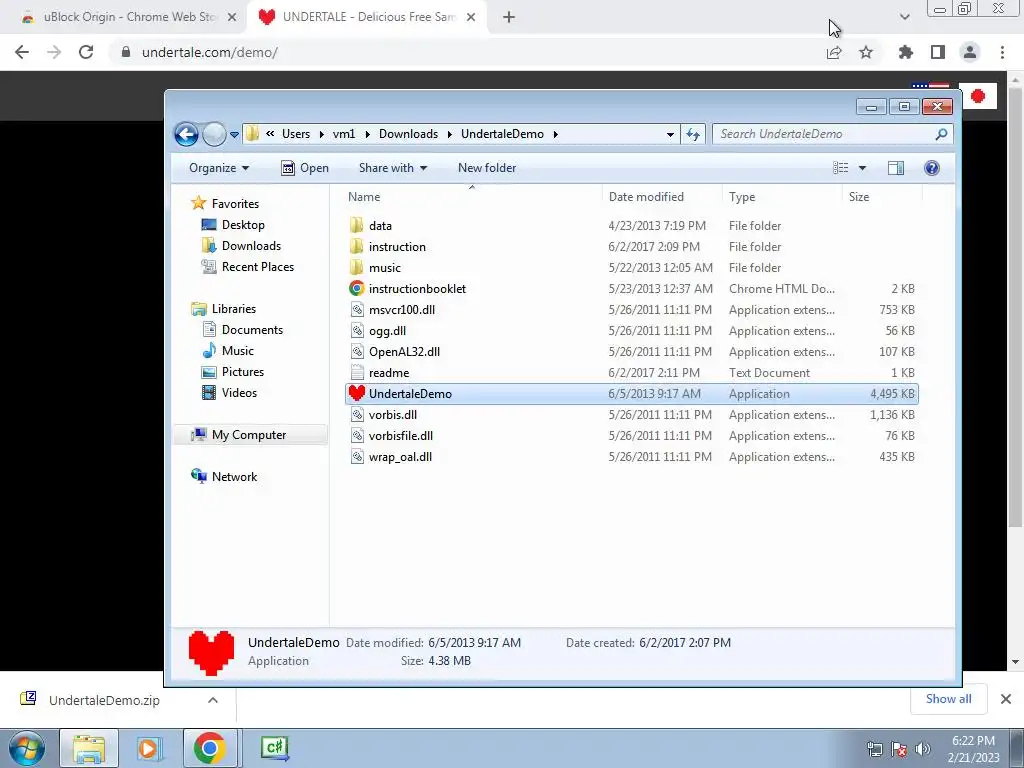Screen dimensions: 1024x768
Task: Click vm1 in address breadcrumb
Action: (x=344, y=134)
